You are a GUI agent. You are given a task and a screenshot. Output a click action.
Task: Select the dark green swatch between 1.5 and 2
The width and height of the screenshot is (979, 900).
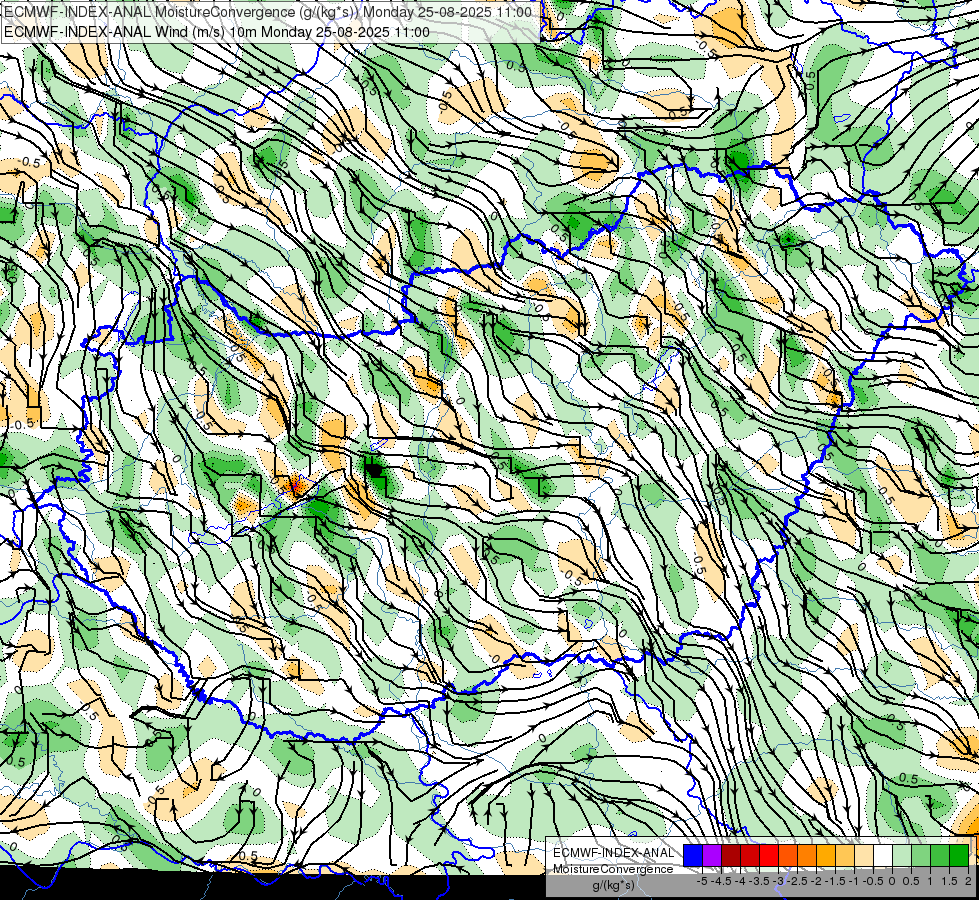point(958,855)
